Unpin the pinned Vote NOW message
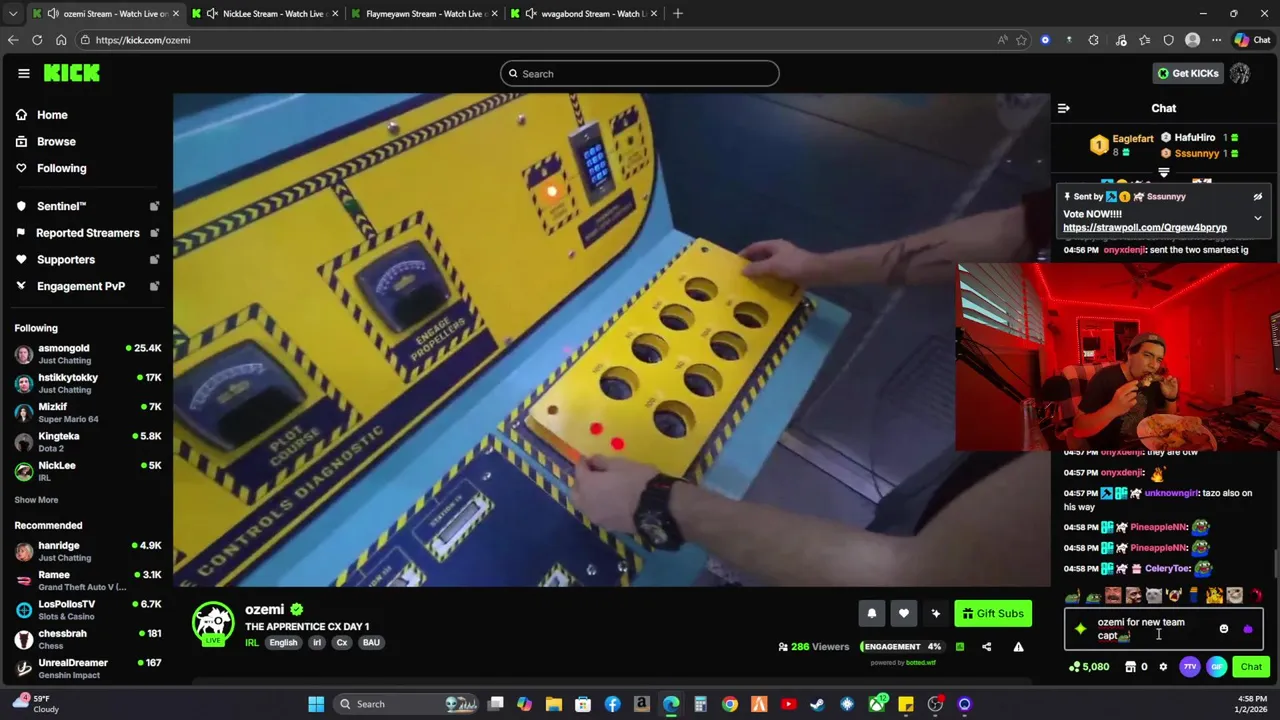Screen dimensions: 1280x720 pos(1258,197)
